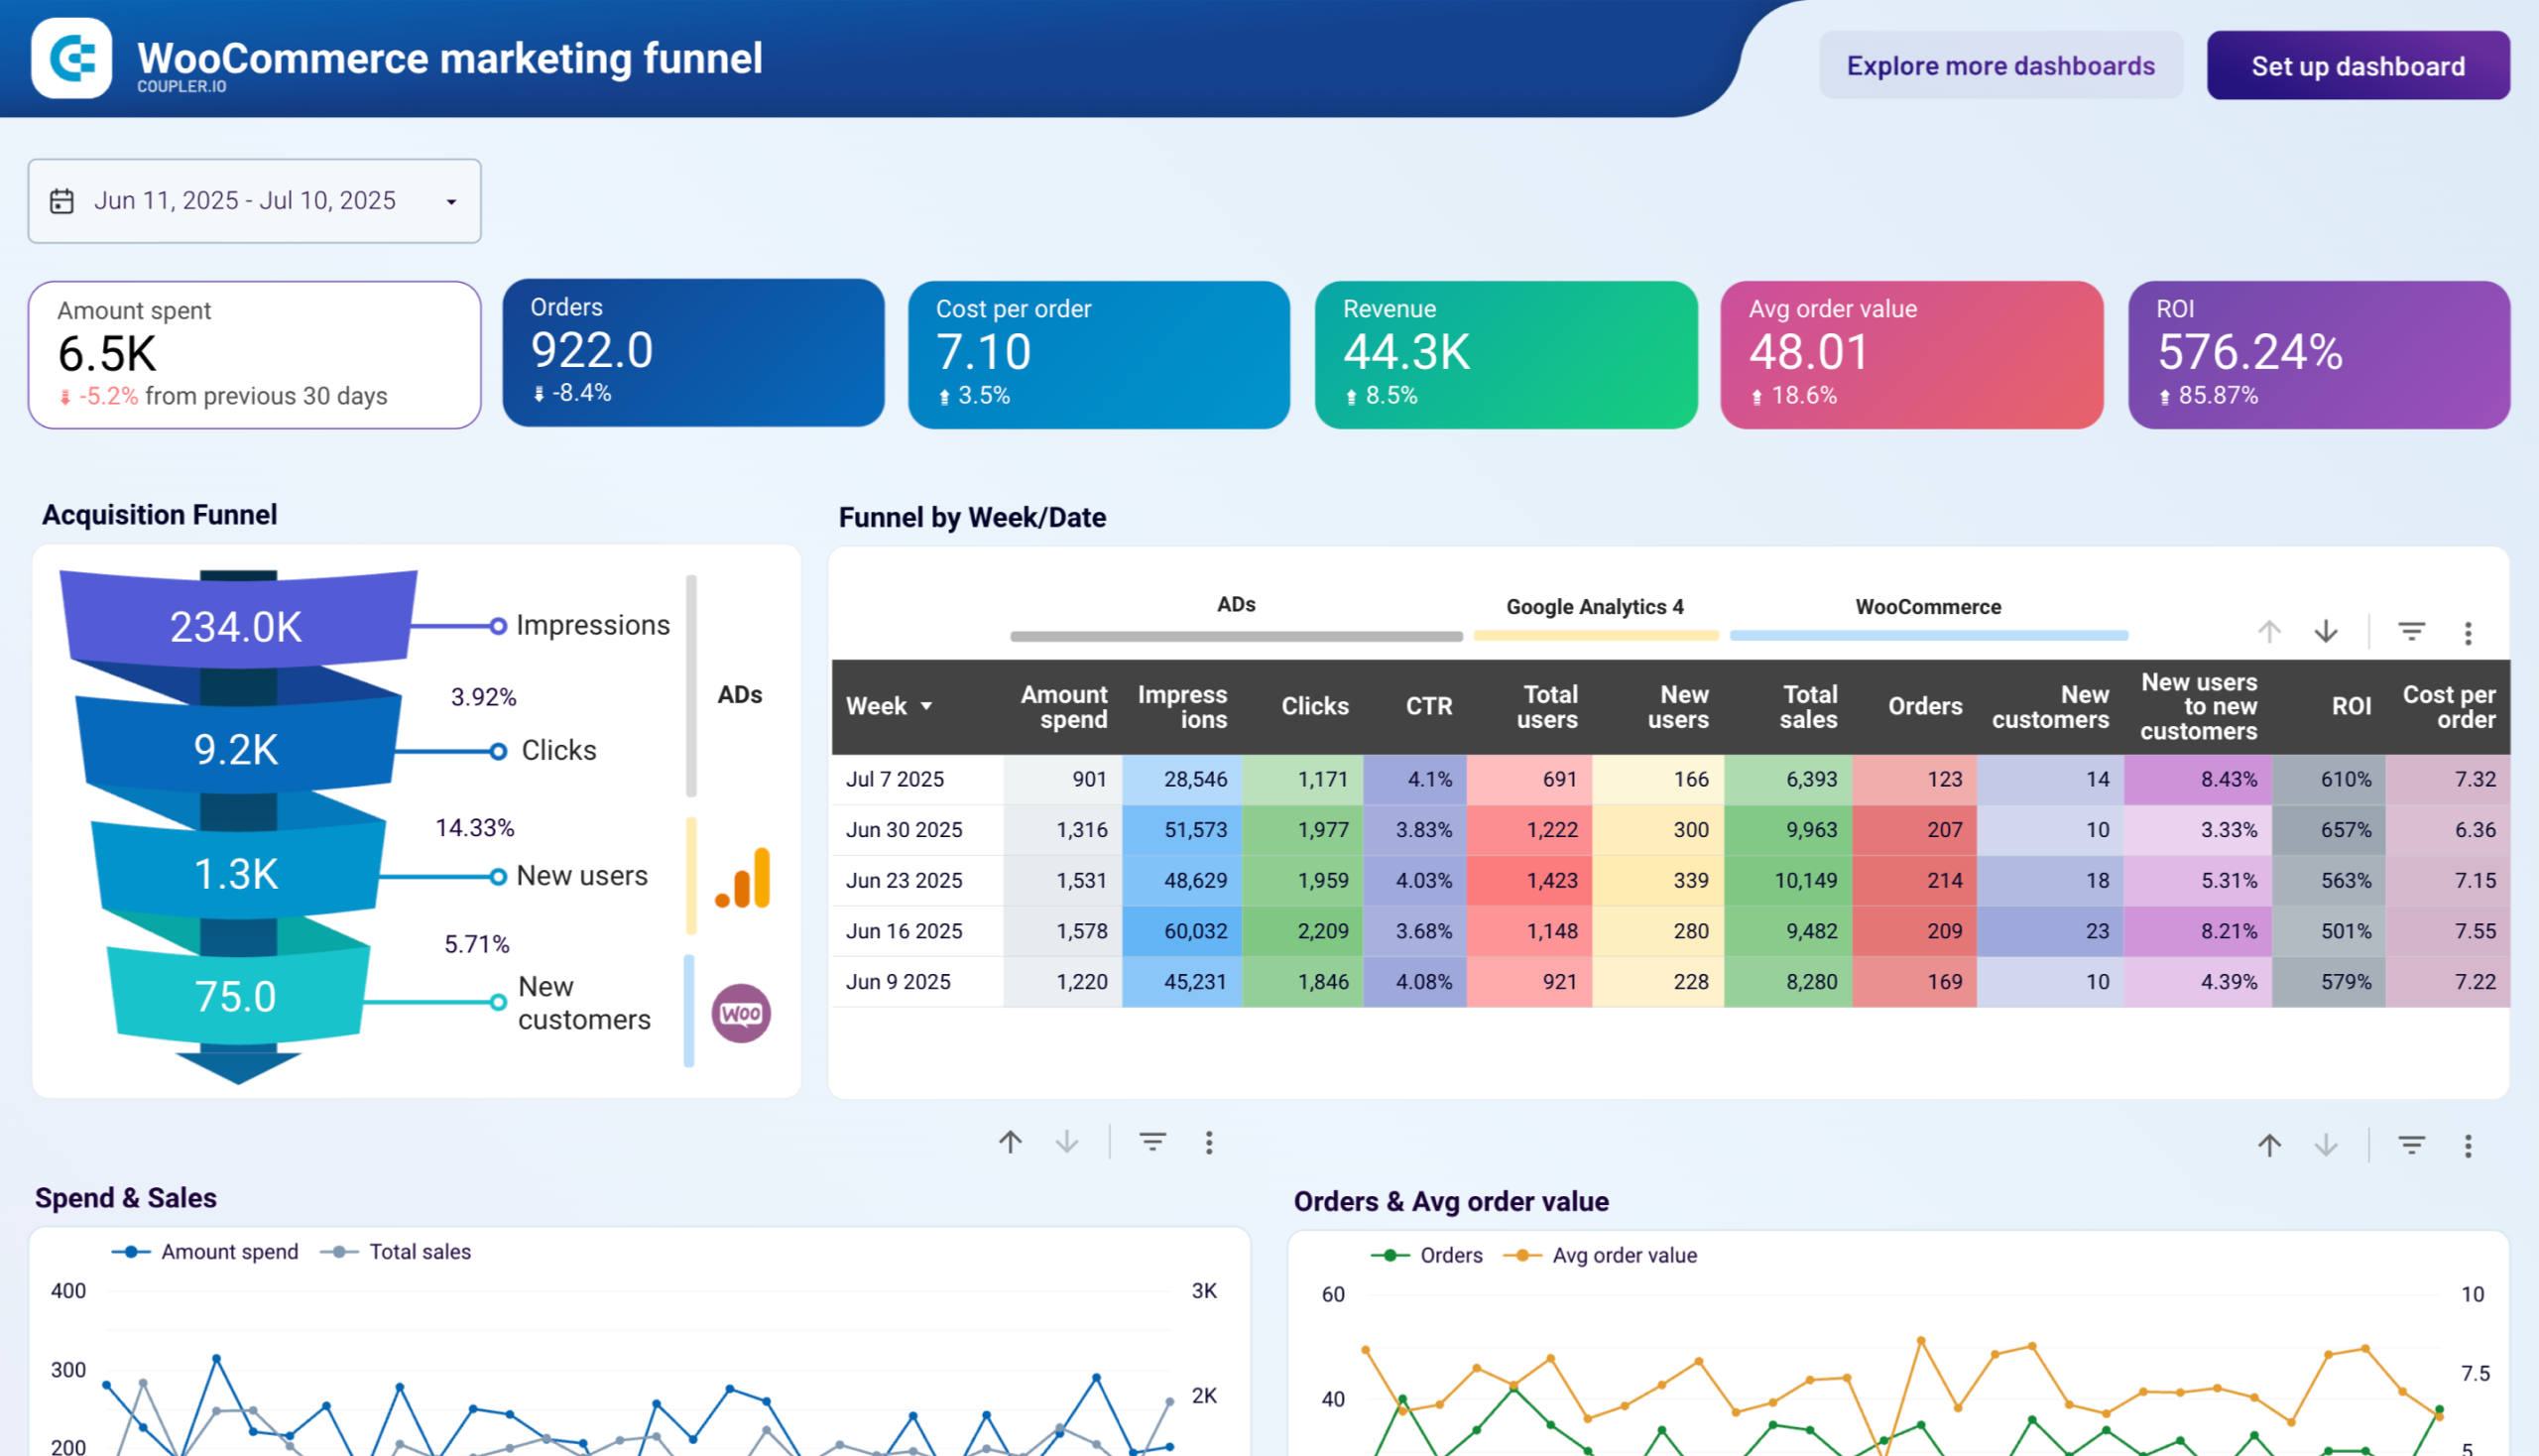Click the Set up dashboard button

tap(2358, 65)
